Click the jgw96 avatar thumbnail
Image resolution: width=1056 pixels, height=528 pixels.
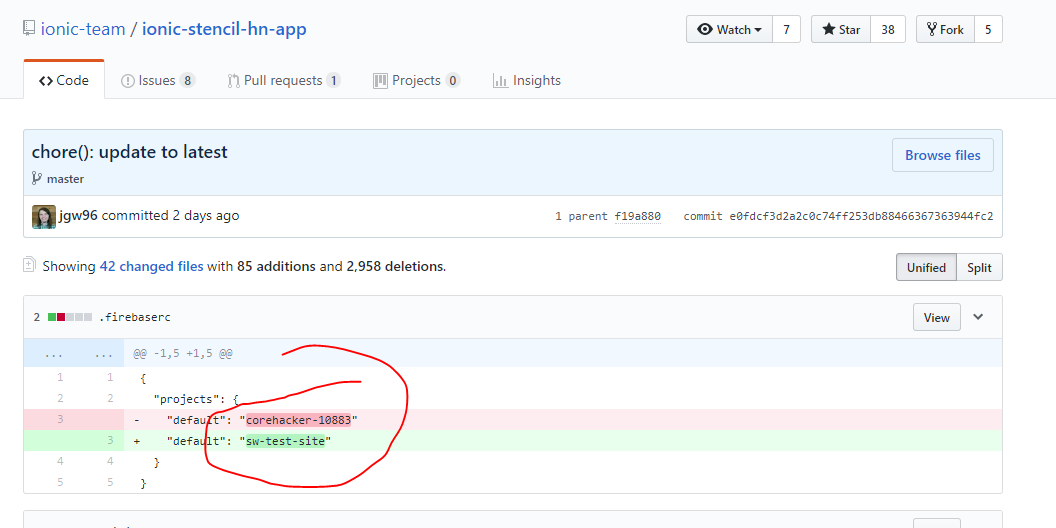(44, 217)
